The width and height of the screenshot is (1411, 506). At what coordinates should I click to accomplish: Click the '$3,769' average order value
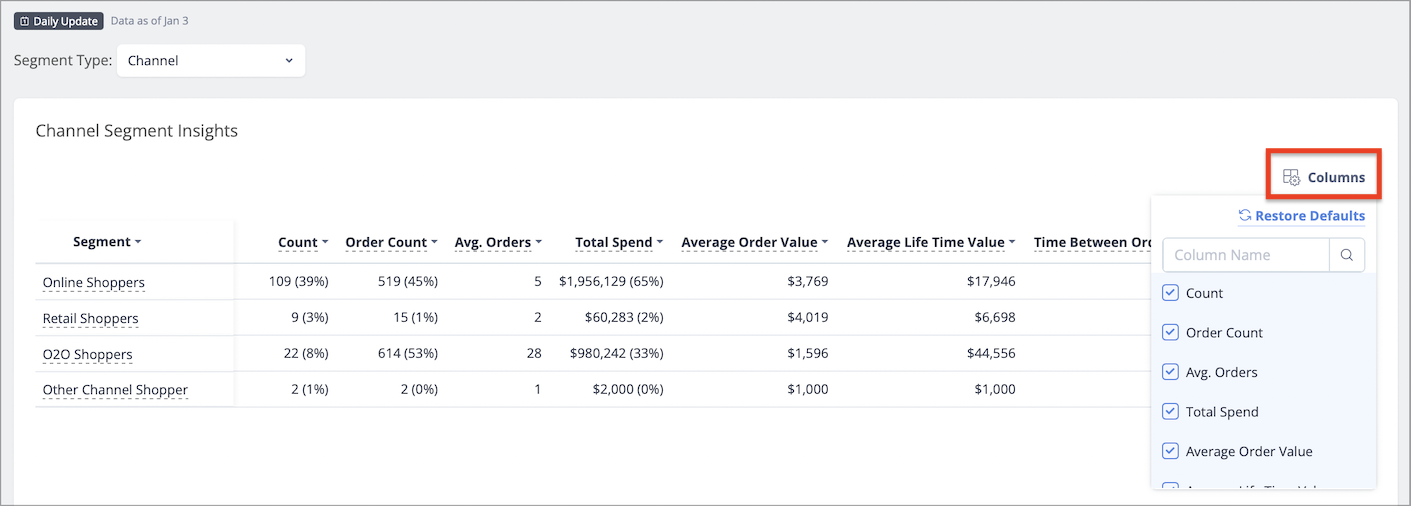(x=808, y=281)
